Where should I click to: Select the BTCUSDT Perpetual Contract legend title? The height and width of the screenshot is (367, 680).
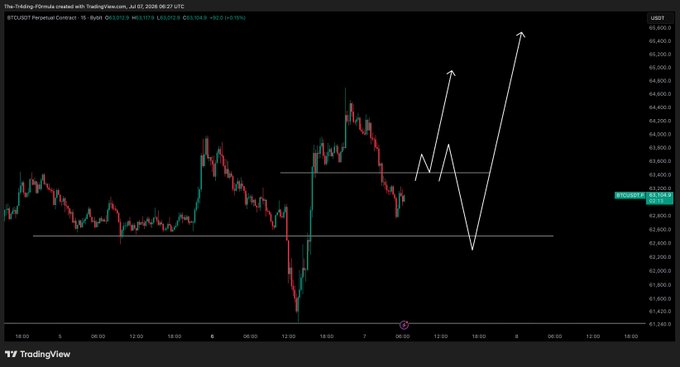pyautogui.click(x=55, y=18)
